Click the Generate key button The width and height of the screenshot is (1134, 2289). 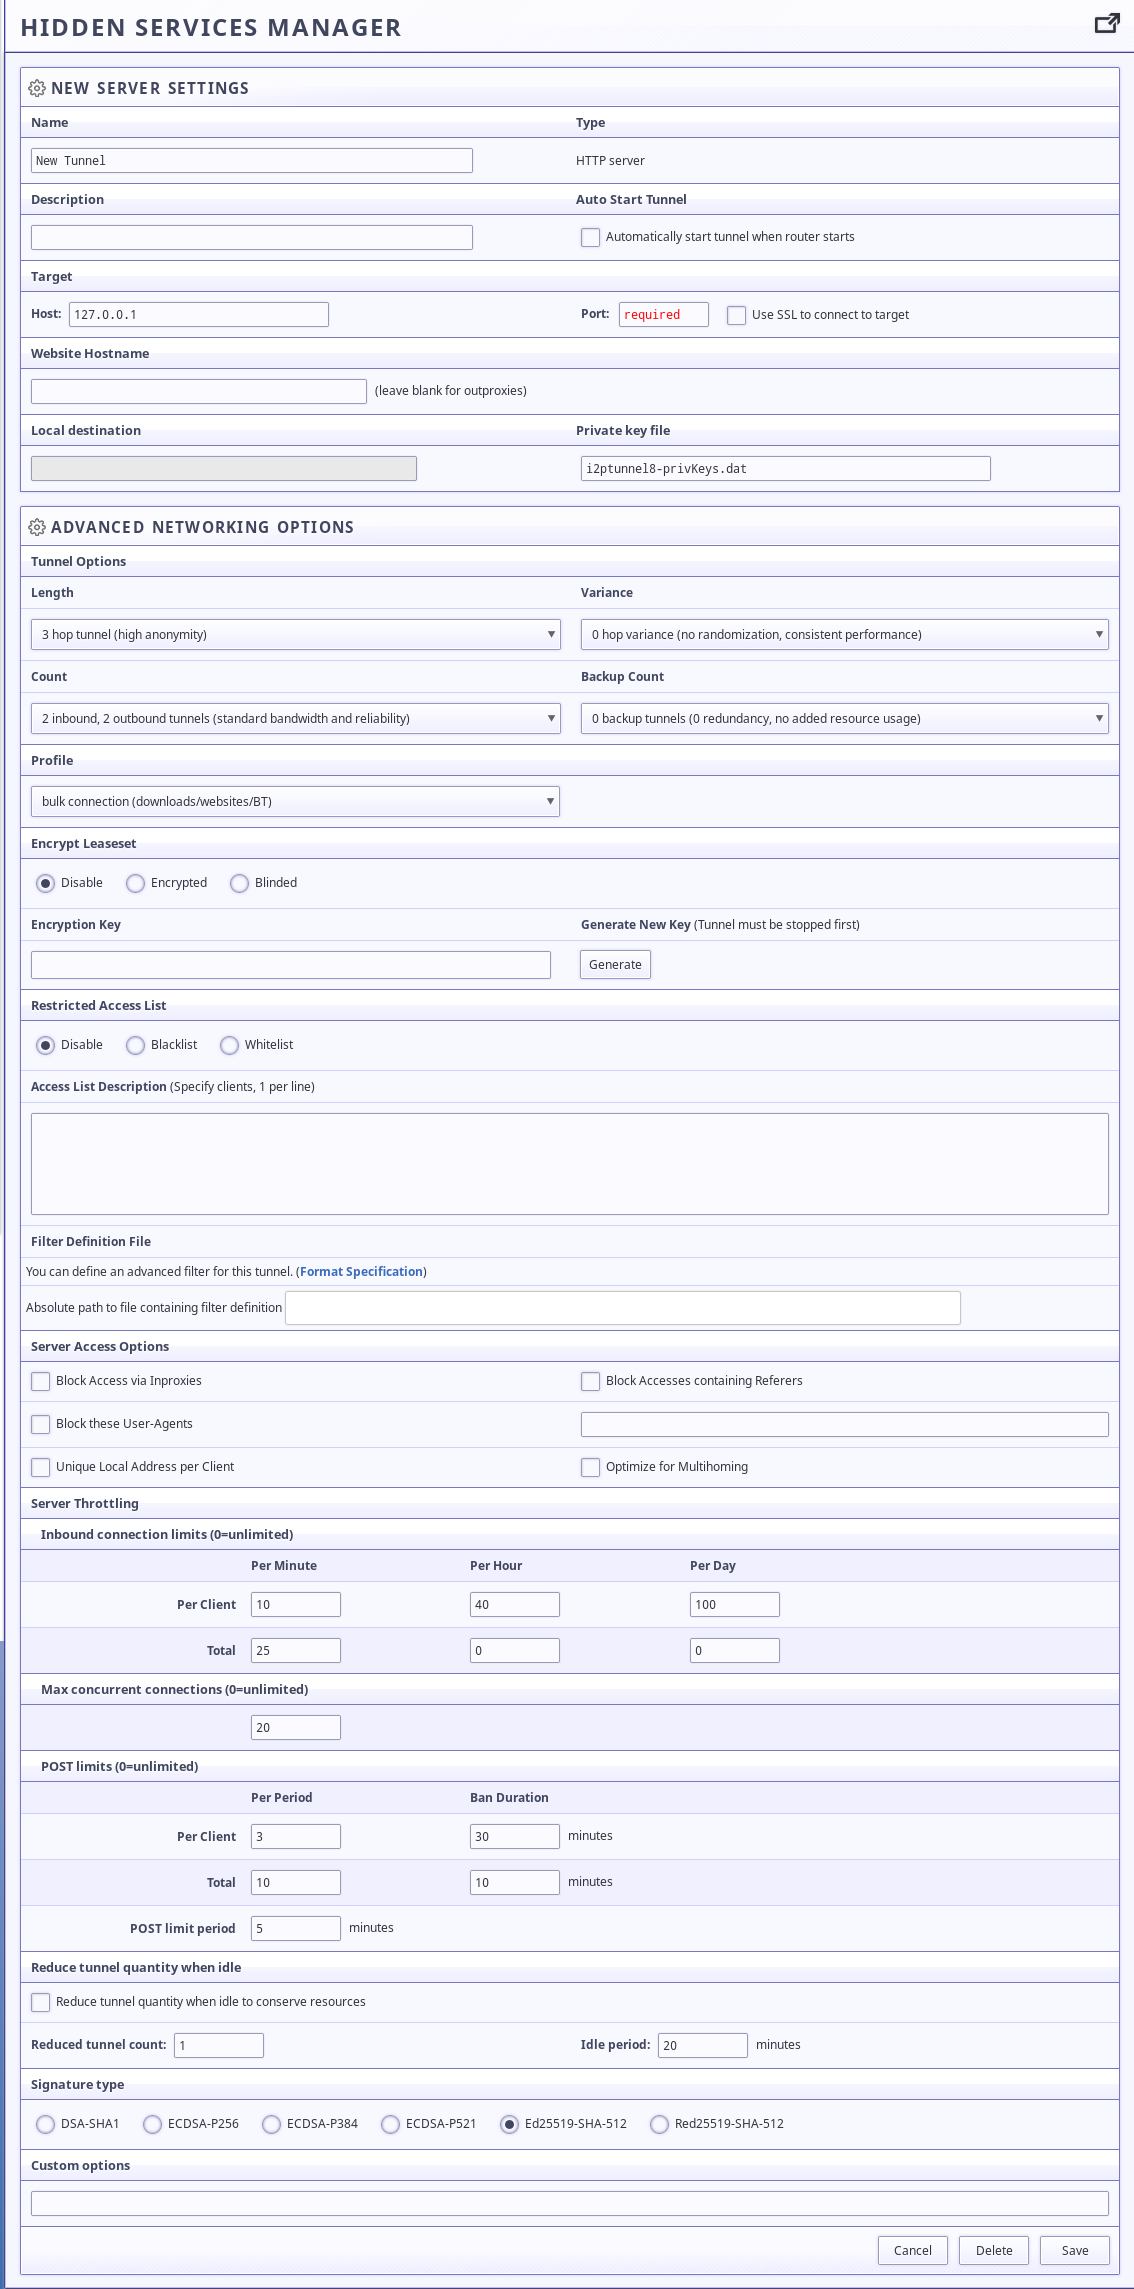(x=615, y=964)
